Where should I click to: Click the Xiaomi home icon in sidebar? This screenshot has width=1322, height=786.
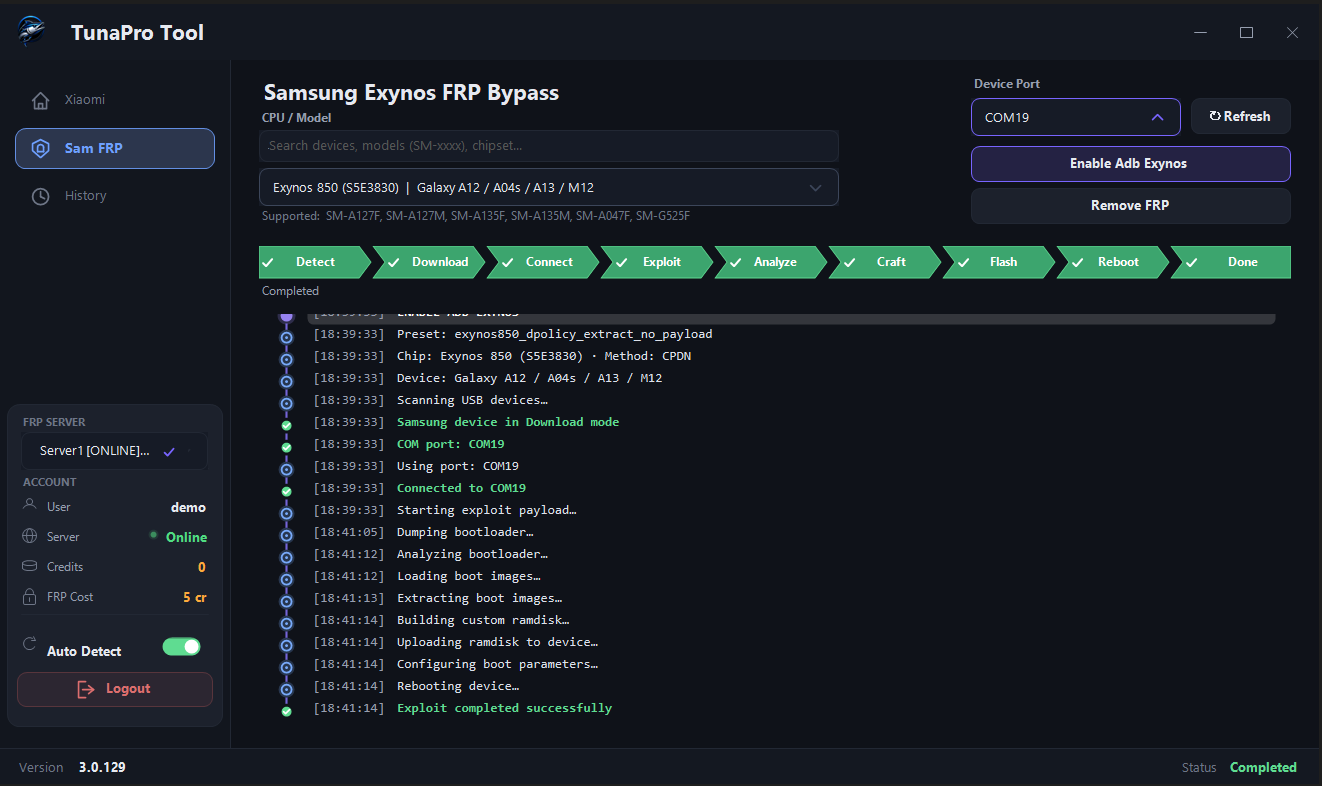click(x=41, y=100)
